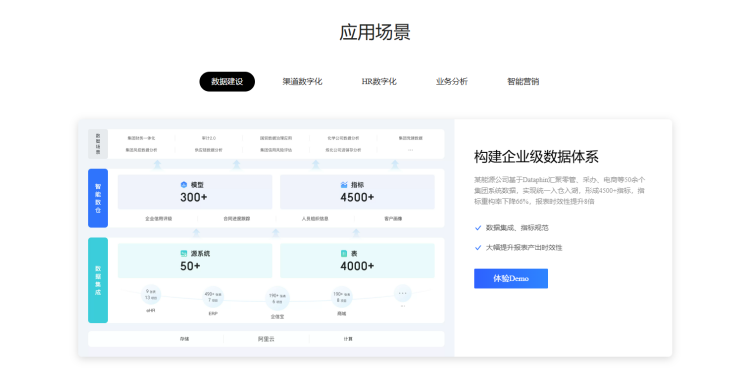Select the 智能营销 tab
The image size is (748, 381).
pyautogui.click(x=523, y=82)
